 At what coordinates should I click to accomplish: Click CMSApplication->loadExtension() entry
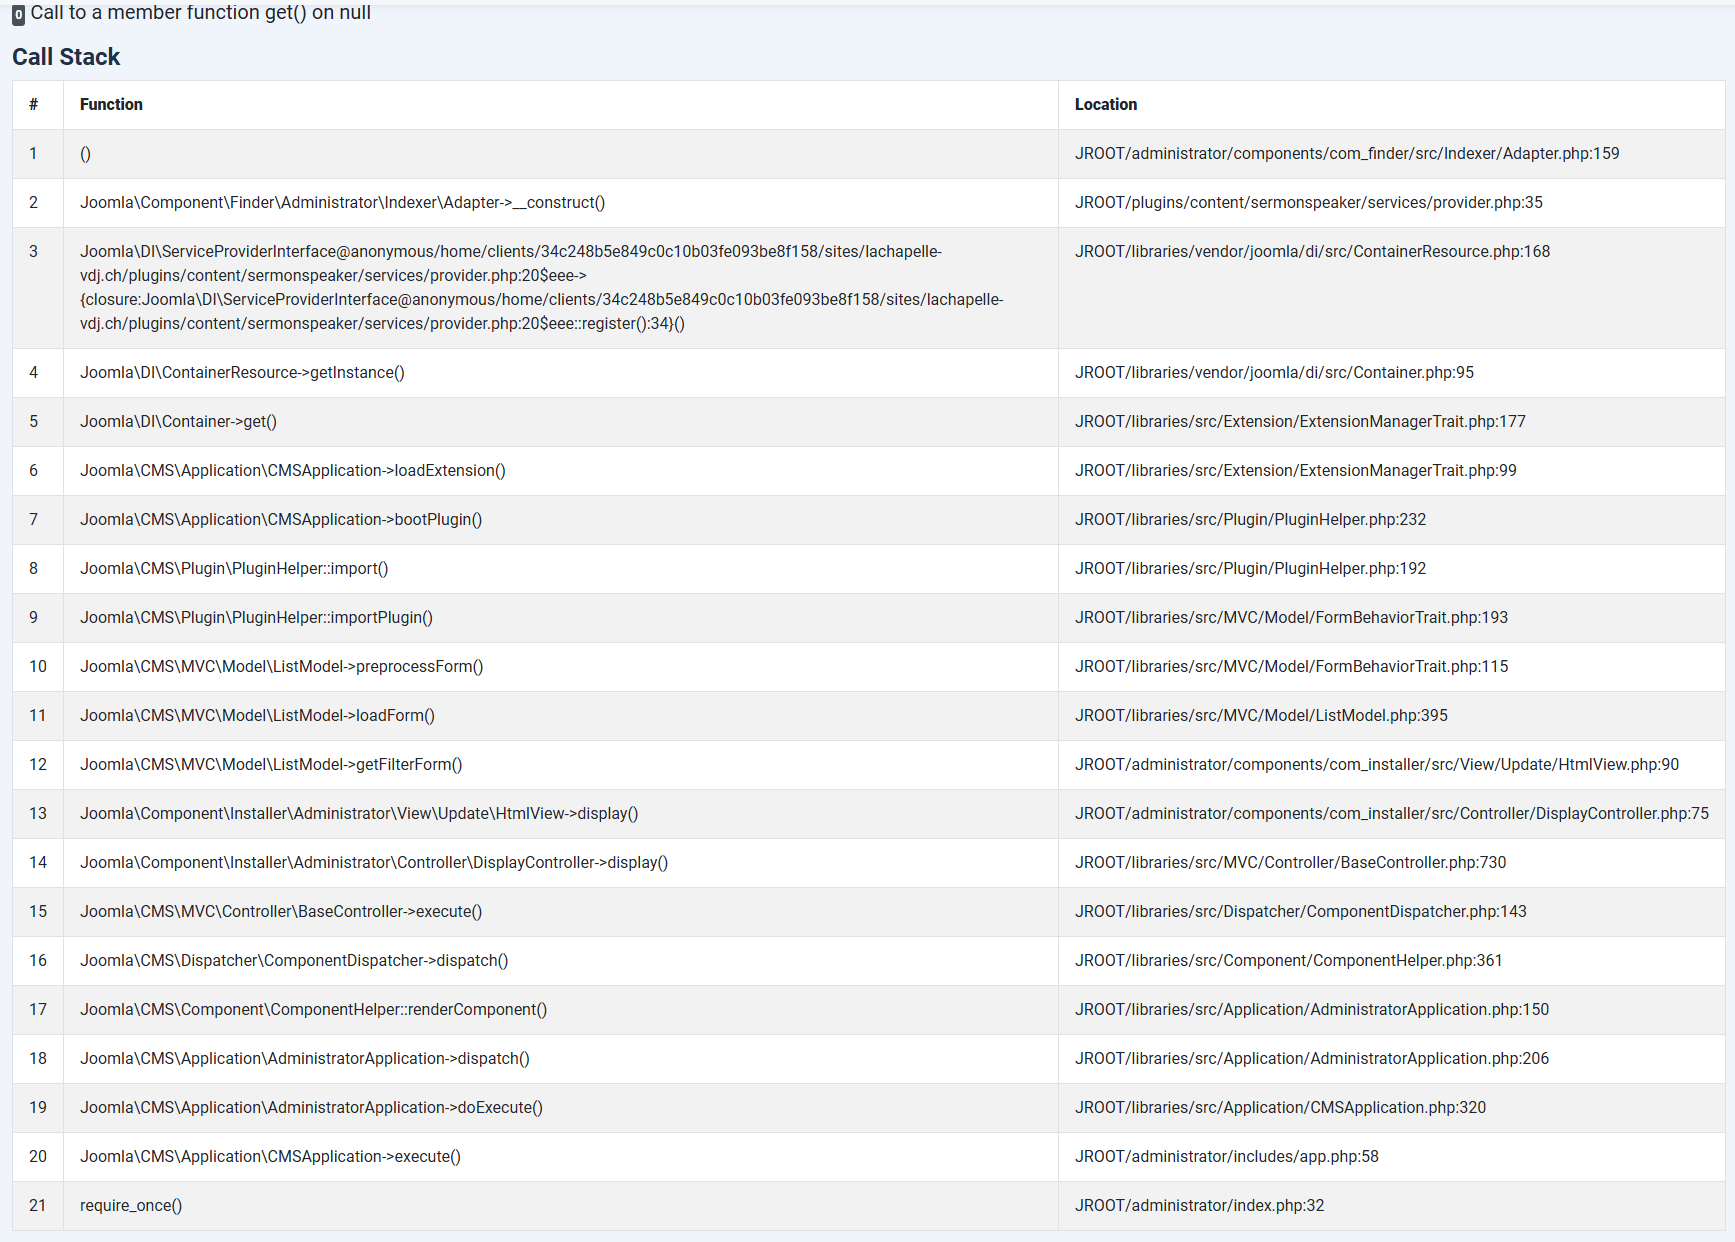click(292, 470)
